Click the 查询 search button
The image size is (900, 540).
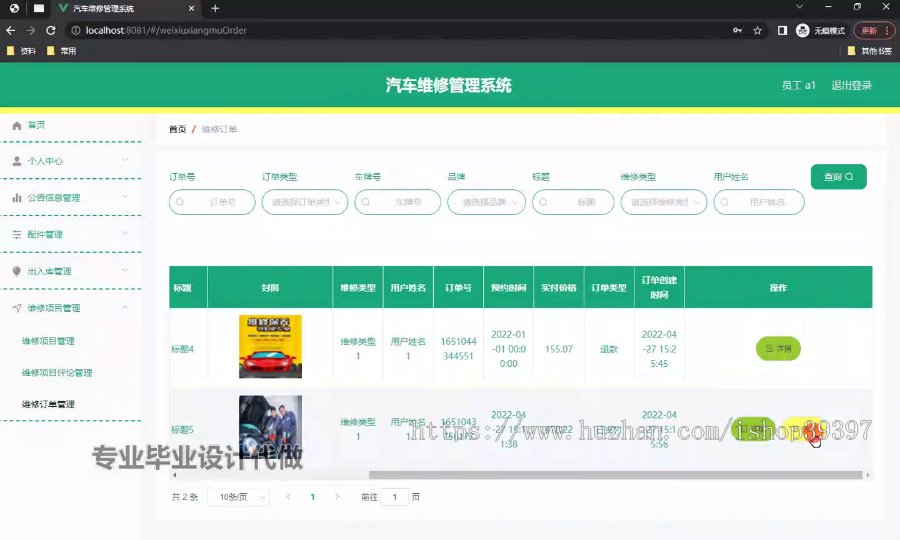[839, 177]
